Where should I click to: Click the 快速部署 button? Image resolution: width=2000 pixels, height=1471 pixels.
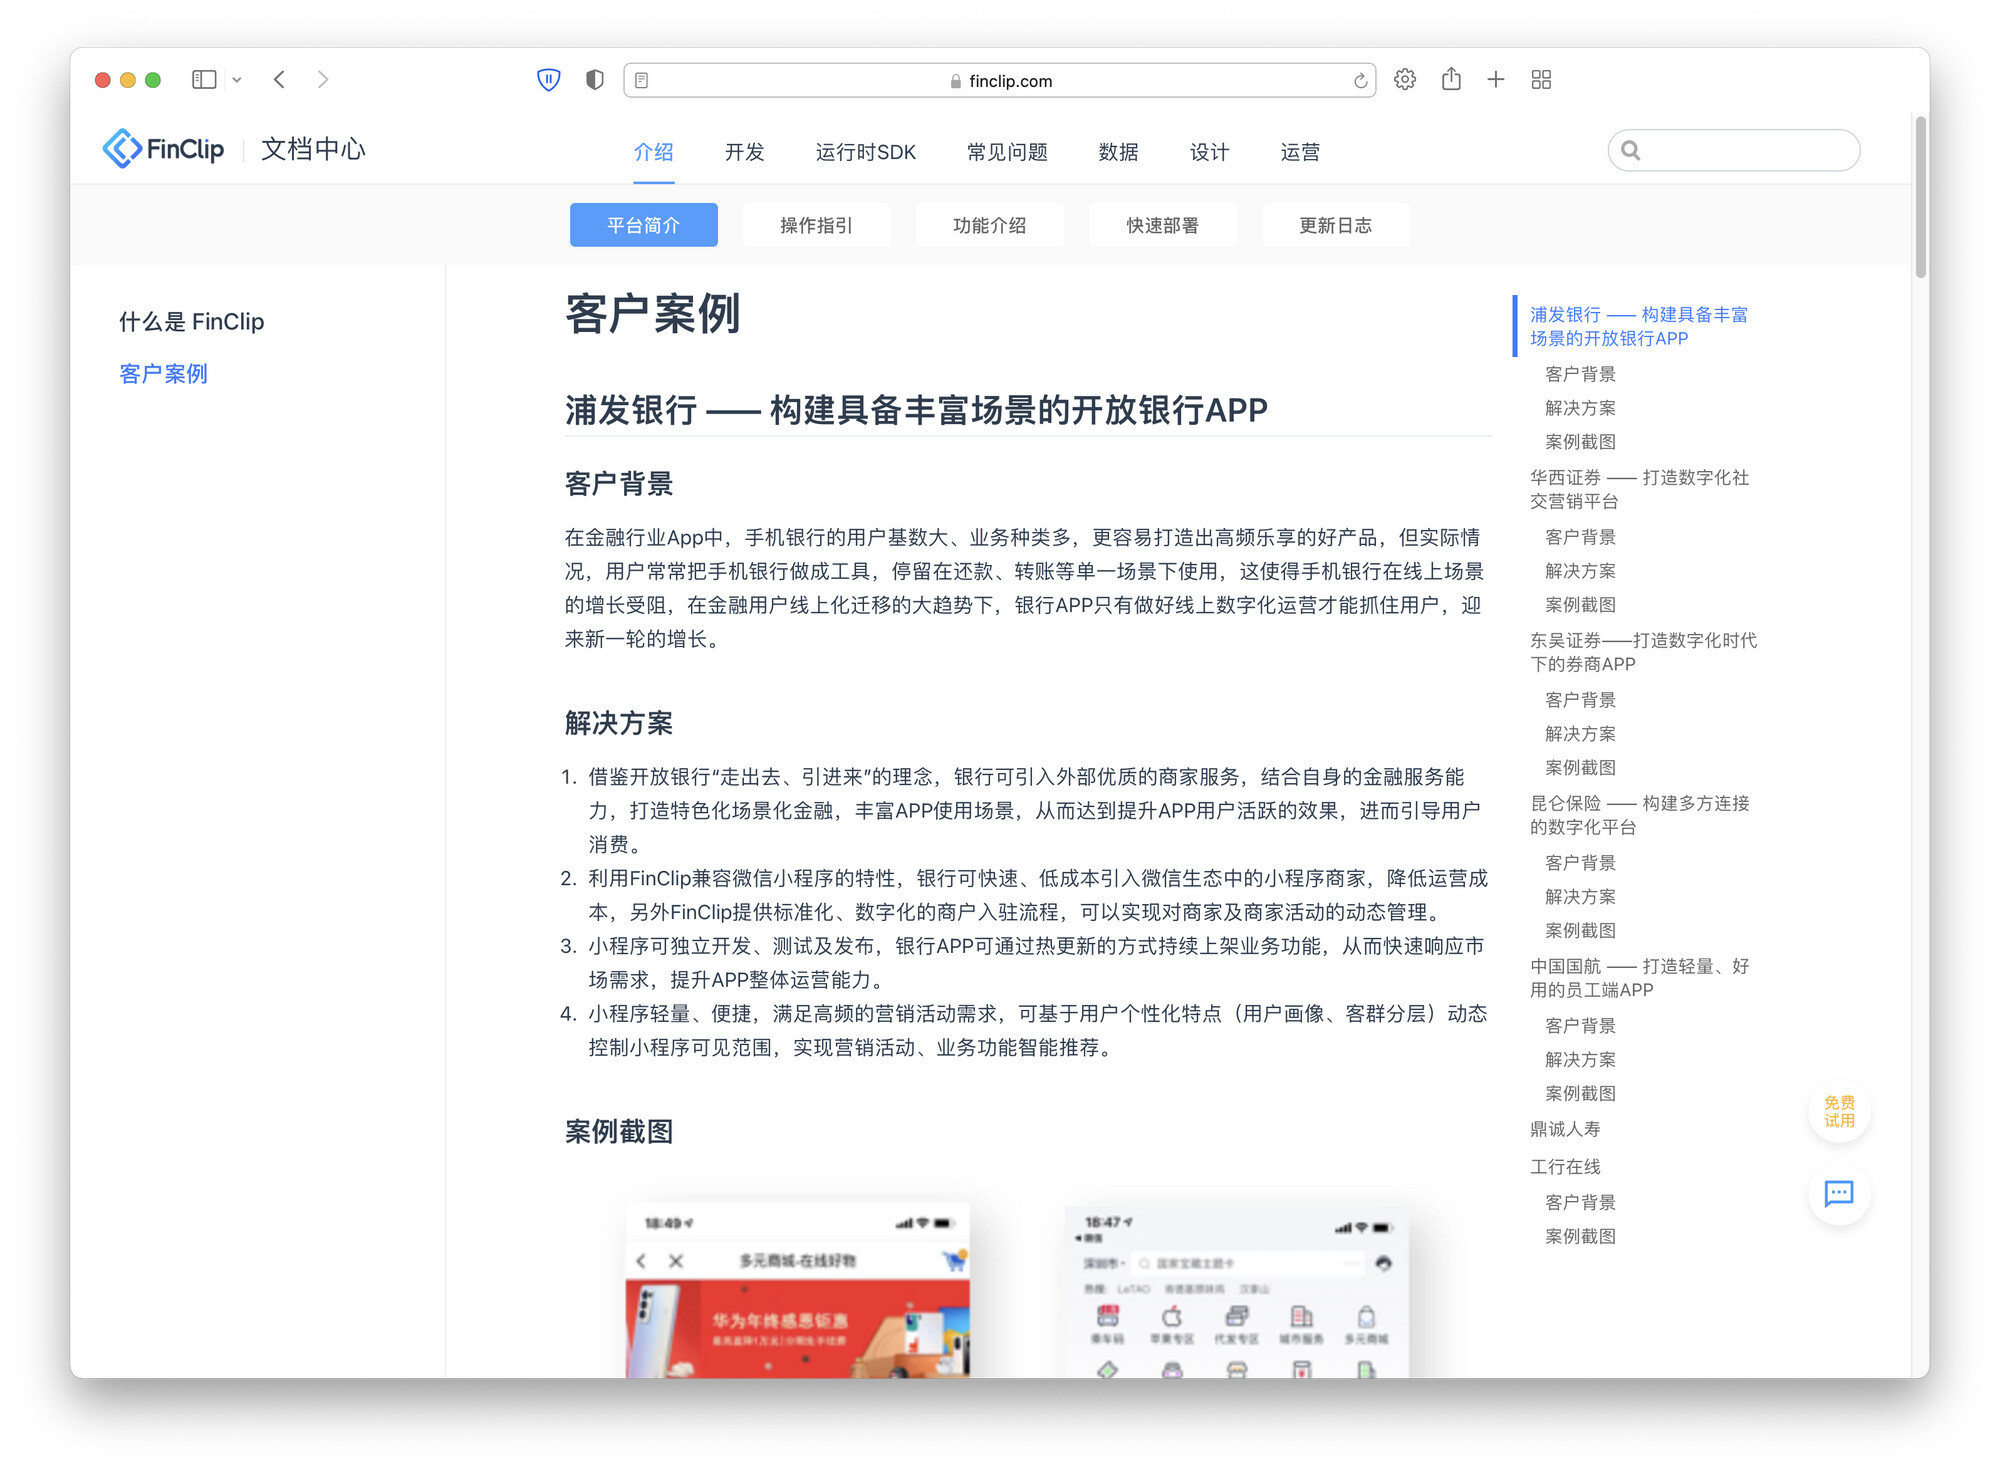point(1163,225)
